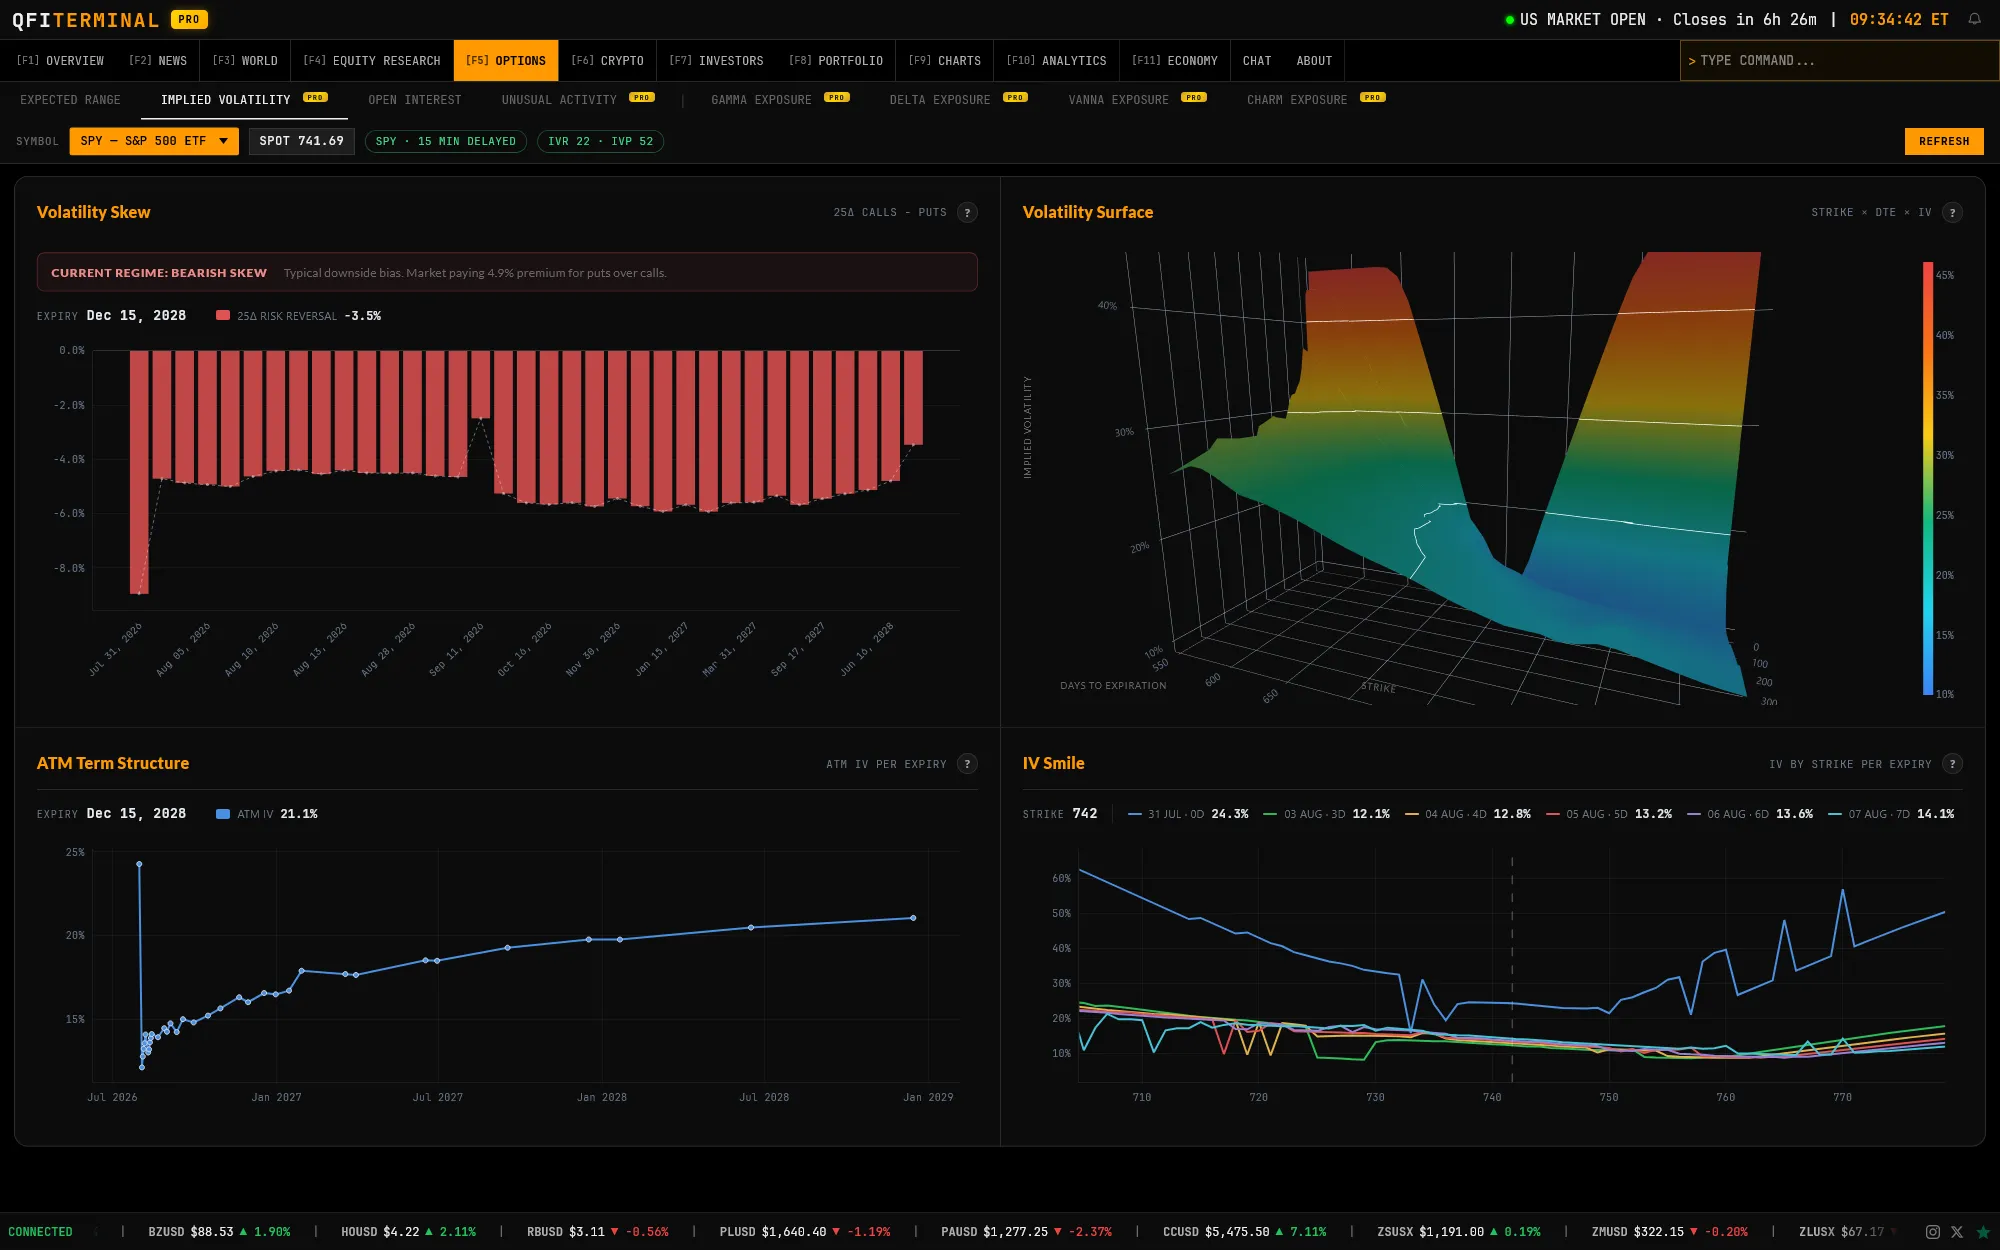The width and height of the screenshot is (2000, 1251).
Task: Click blue ATM IV legend swatch
Action: click(223, 814)
